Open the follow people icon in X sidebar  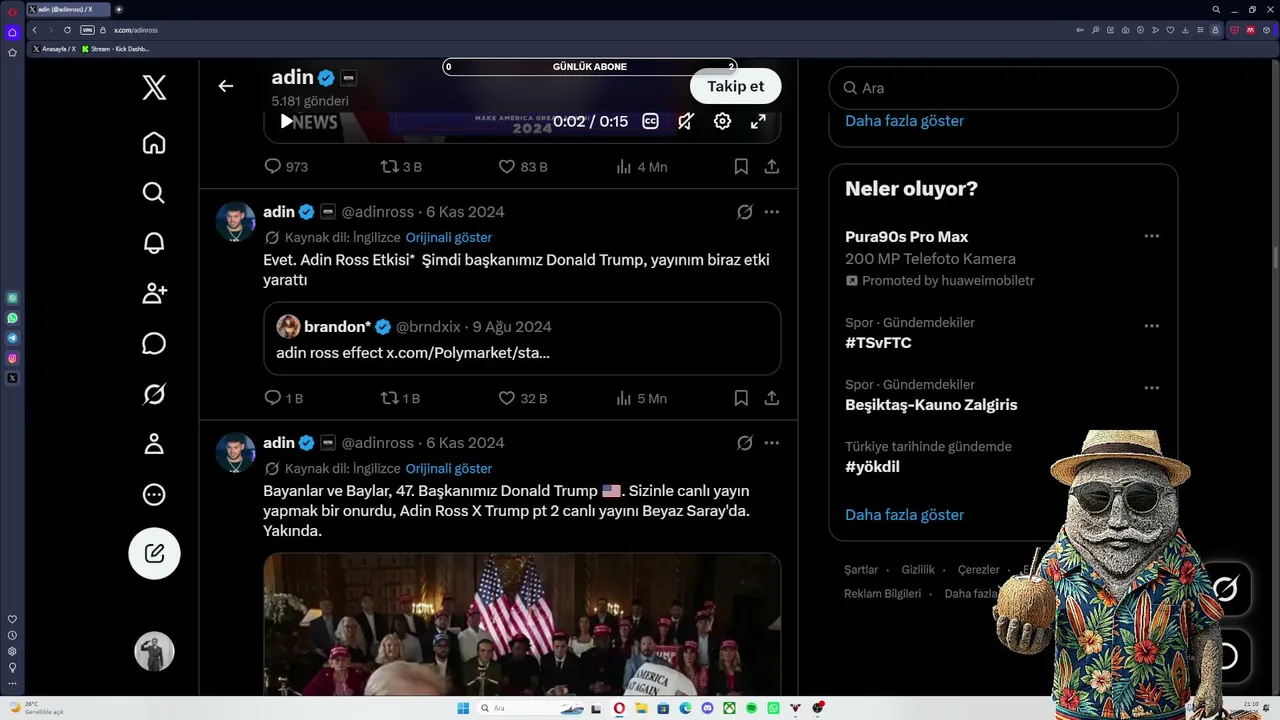tap(154, 293)
